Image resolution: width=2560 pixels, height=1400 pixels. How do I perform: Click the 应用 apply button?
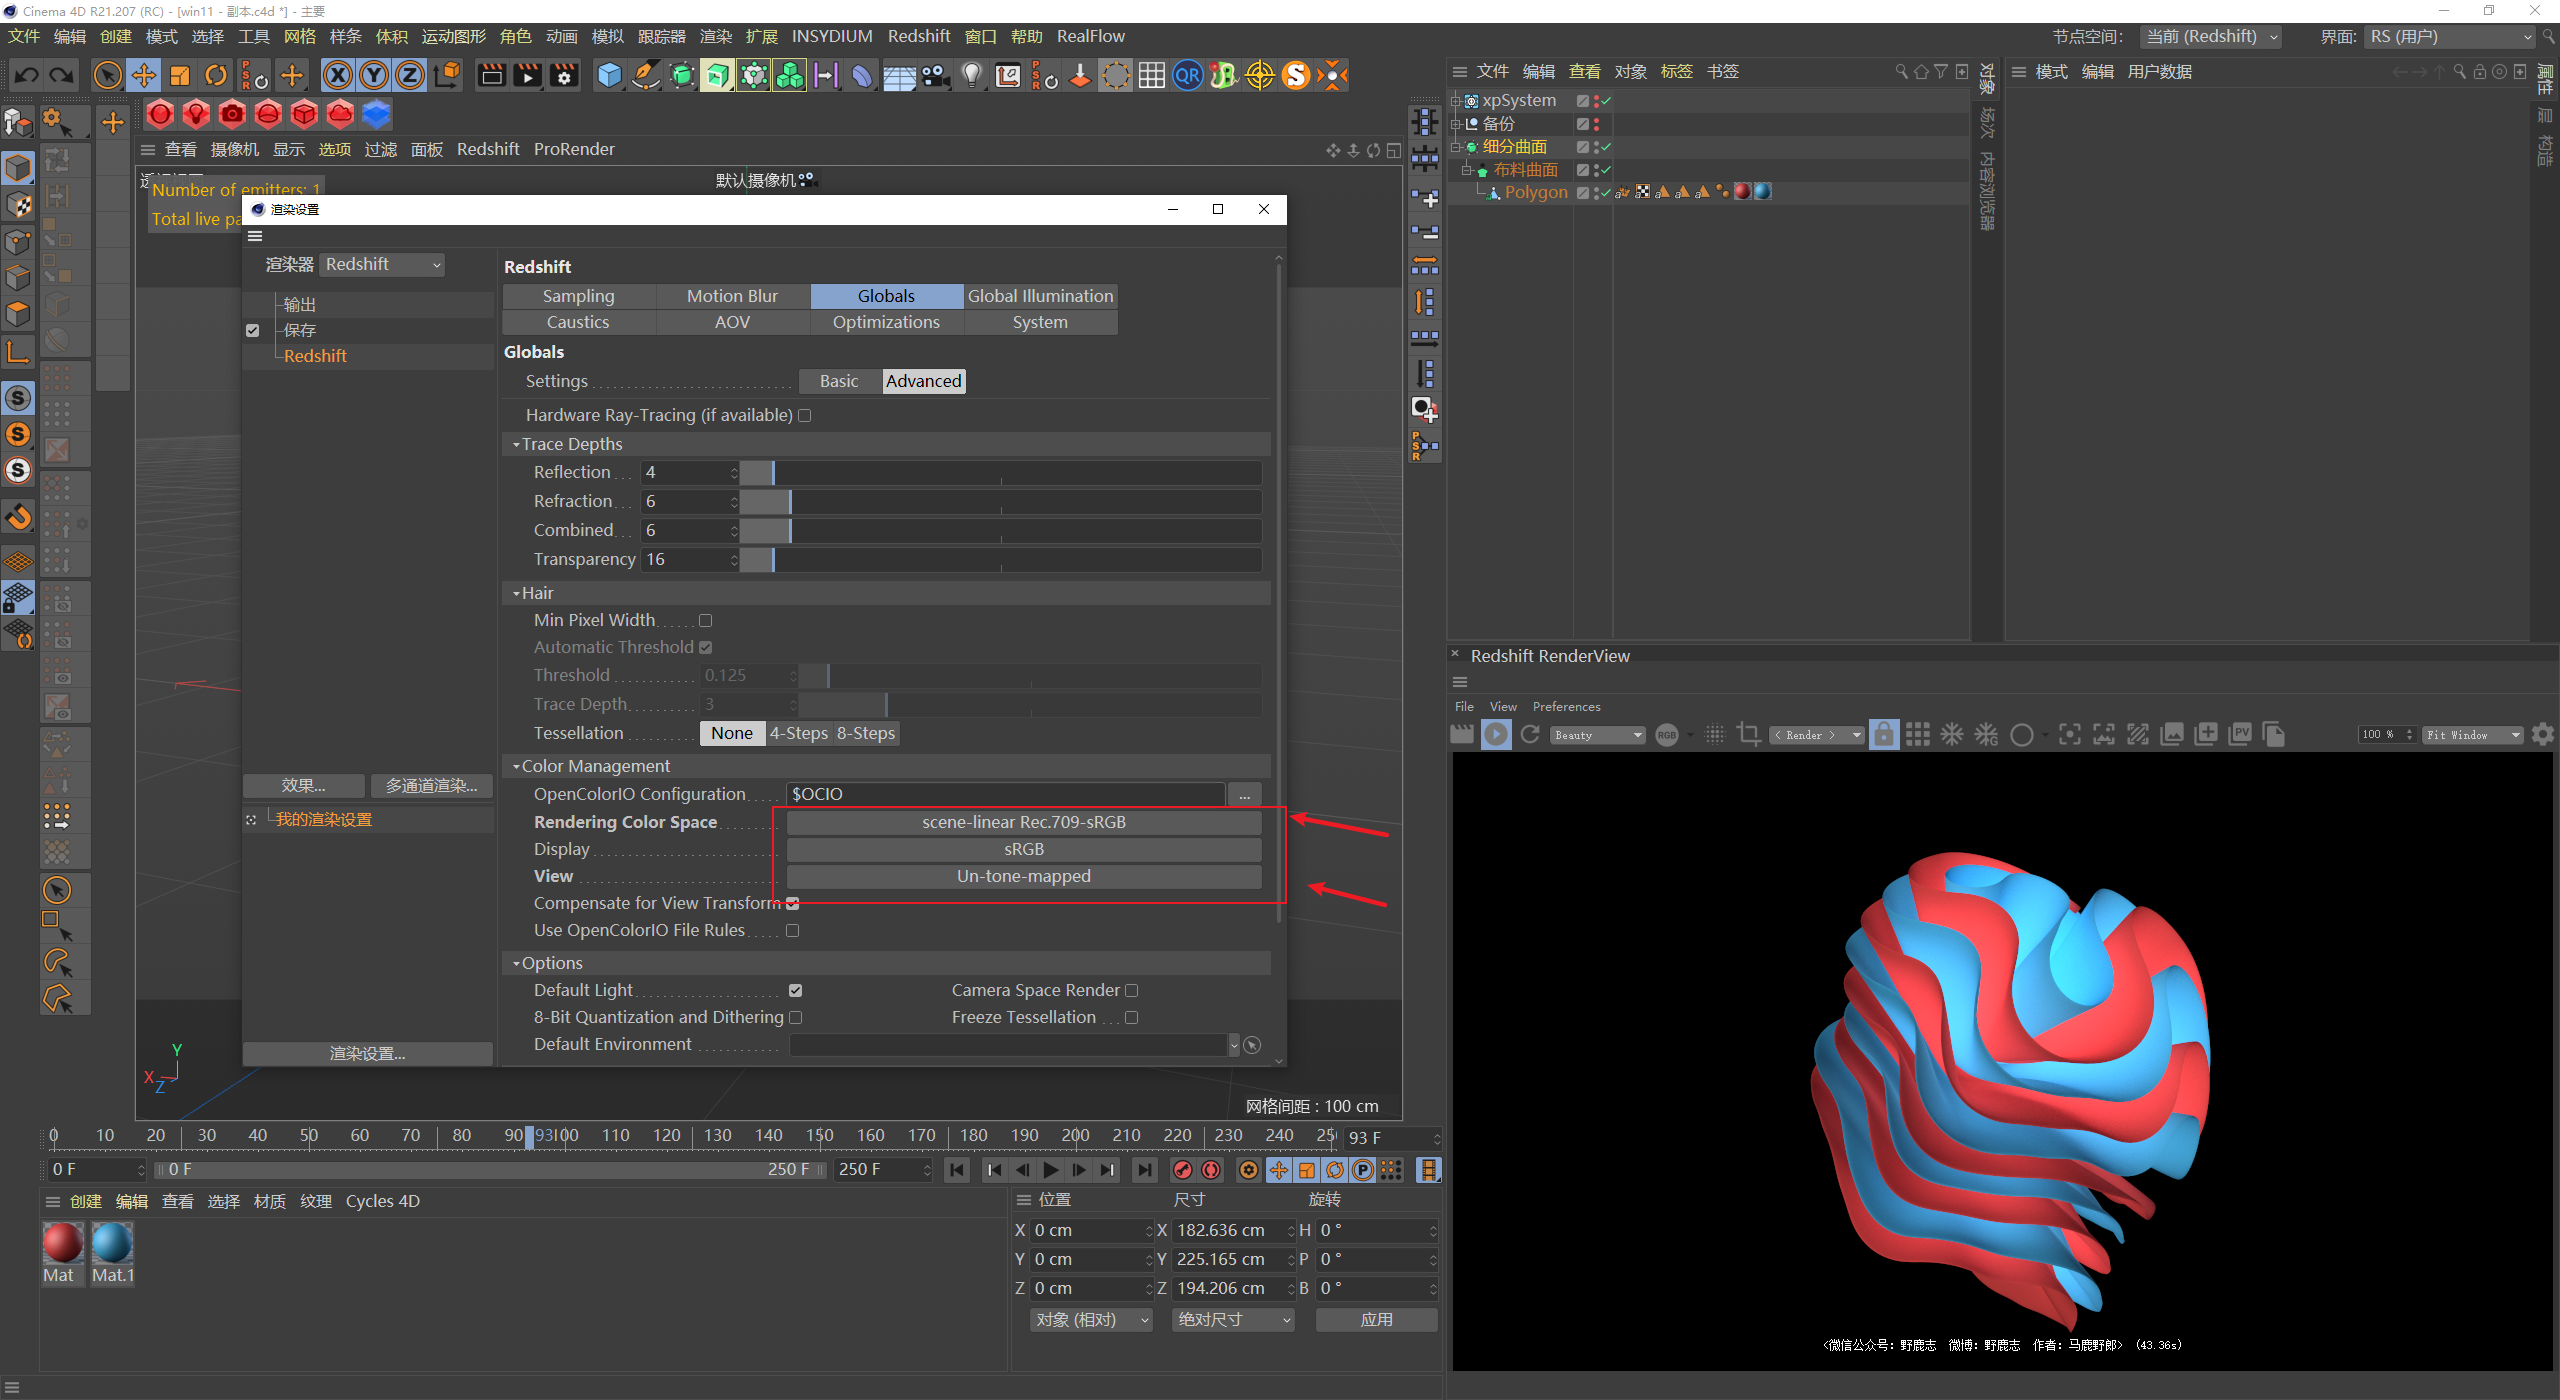pos(1376,1321)
